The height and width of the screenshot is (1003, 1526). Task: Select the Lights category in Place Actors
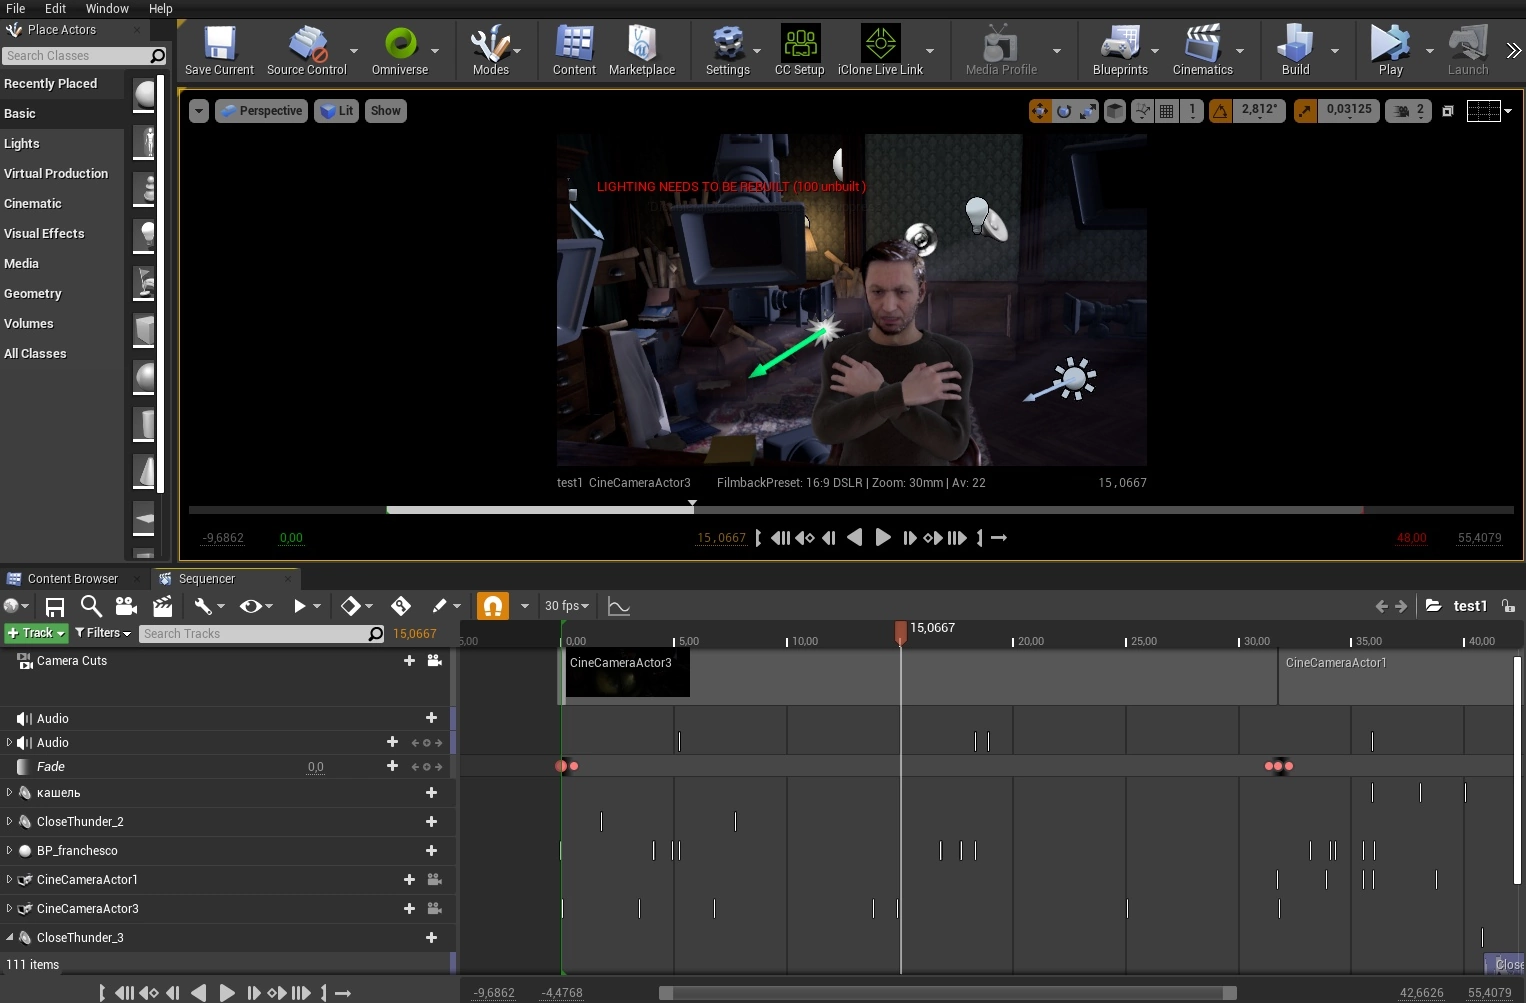(x=62, y=143)
